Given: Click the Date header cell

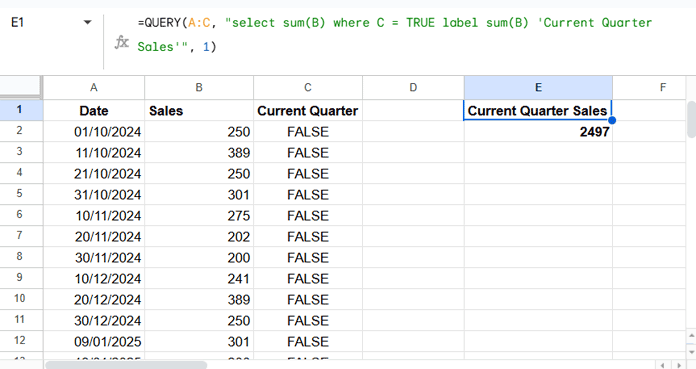Looking at the screenshot, I should coord(94,110).
